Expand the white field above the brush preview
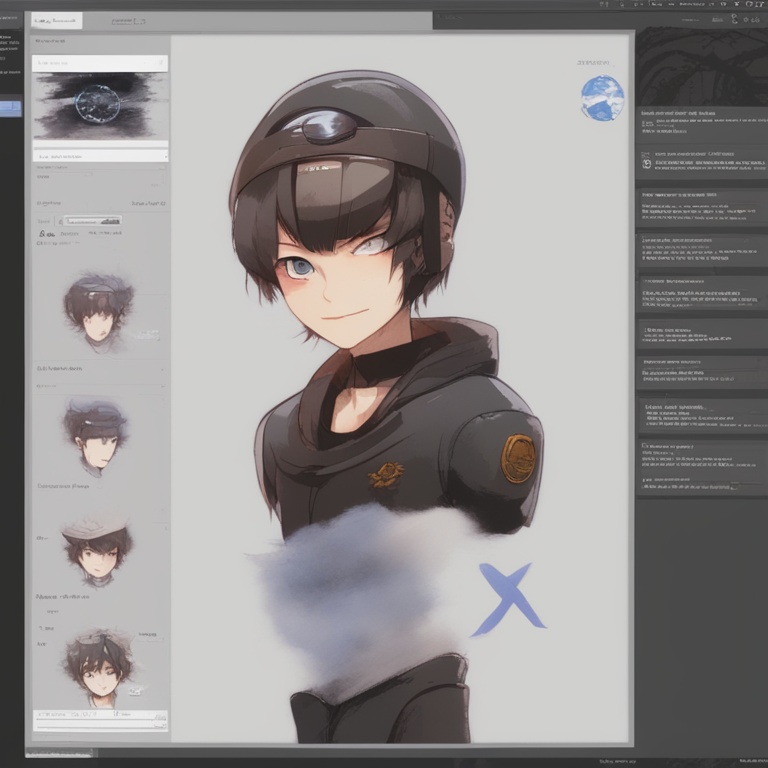768x768 pixels. pyautogui.click(x=100, y=63)
